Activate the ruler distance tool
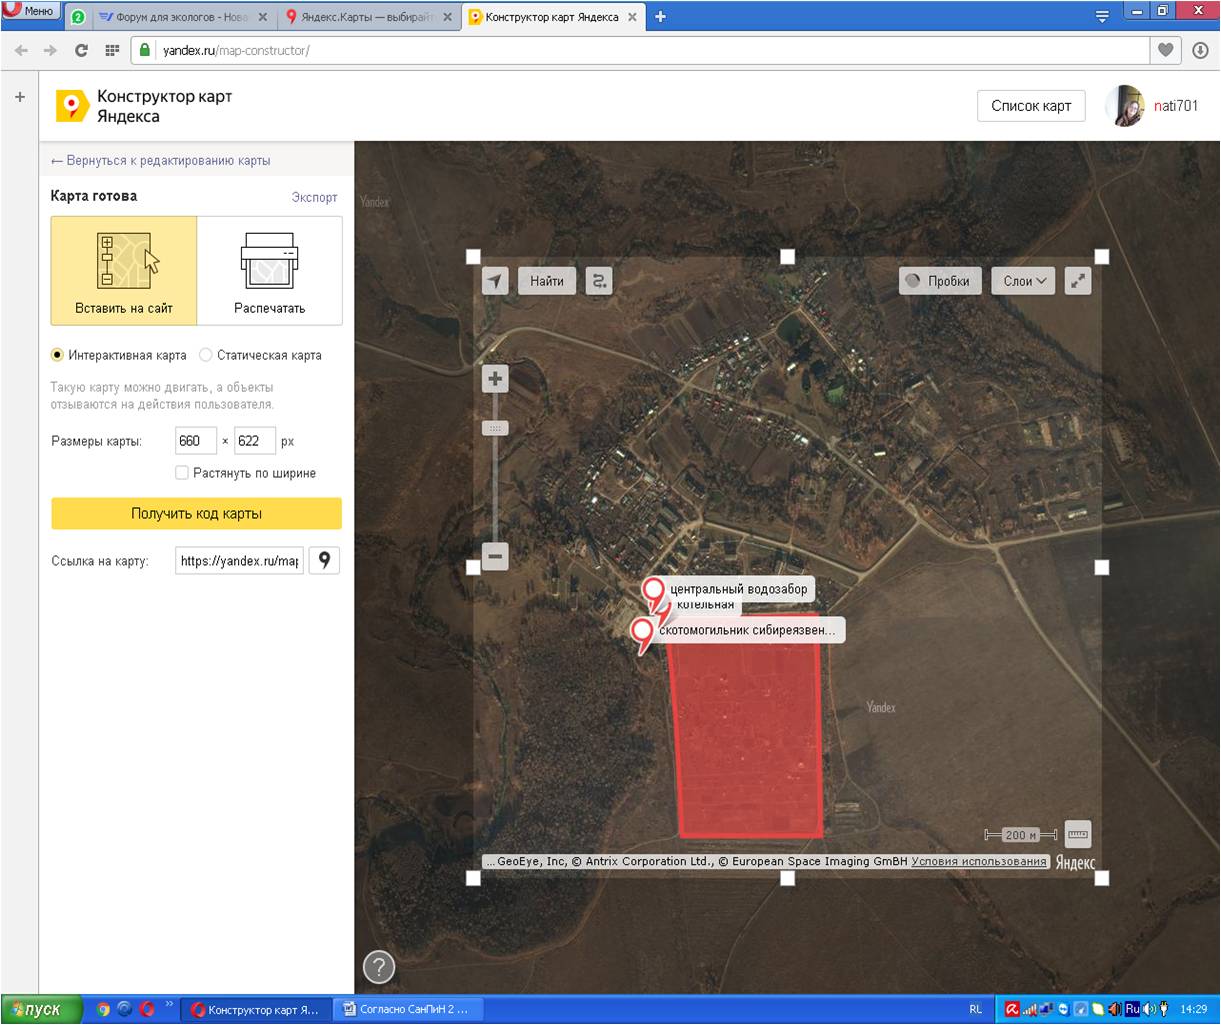This screenshot has width=1221, height=1025. [1077, 833]
